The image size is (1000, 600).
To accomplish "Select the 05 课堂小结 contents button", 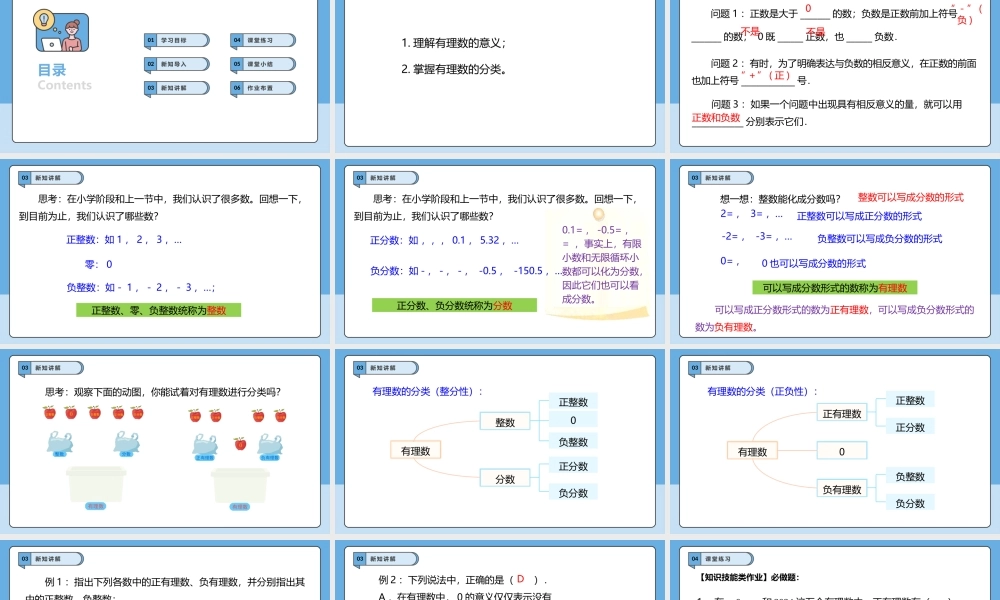I will point(263,64).
